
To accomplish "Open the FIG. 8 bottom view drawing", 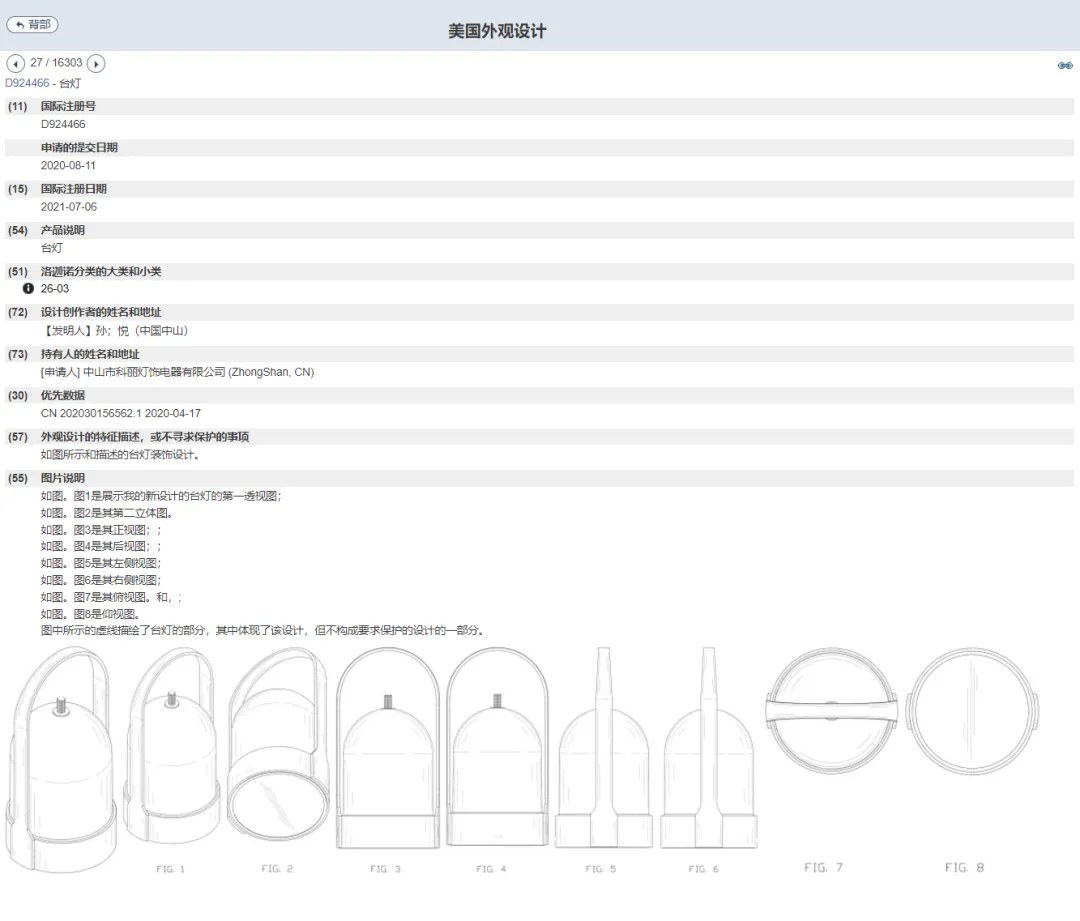I will [972, 711].
